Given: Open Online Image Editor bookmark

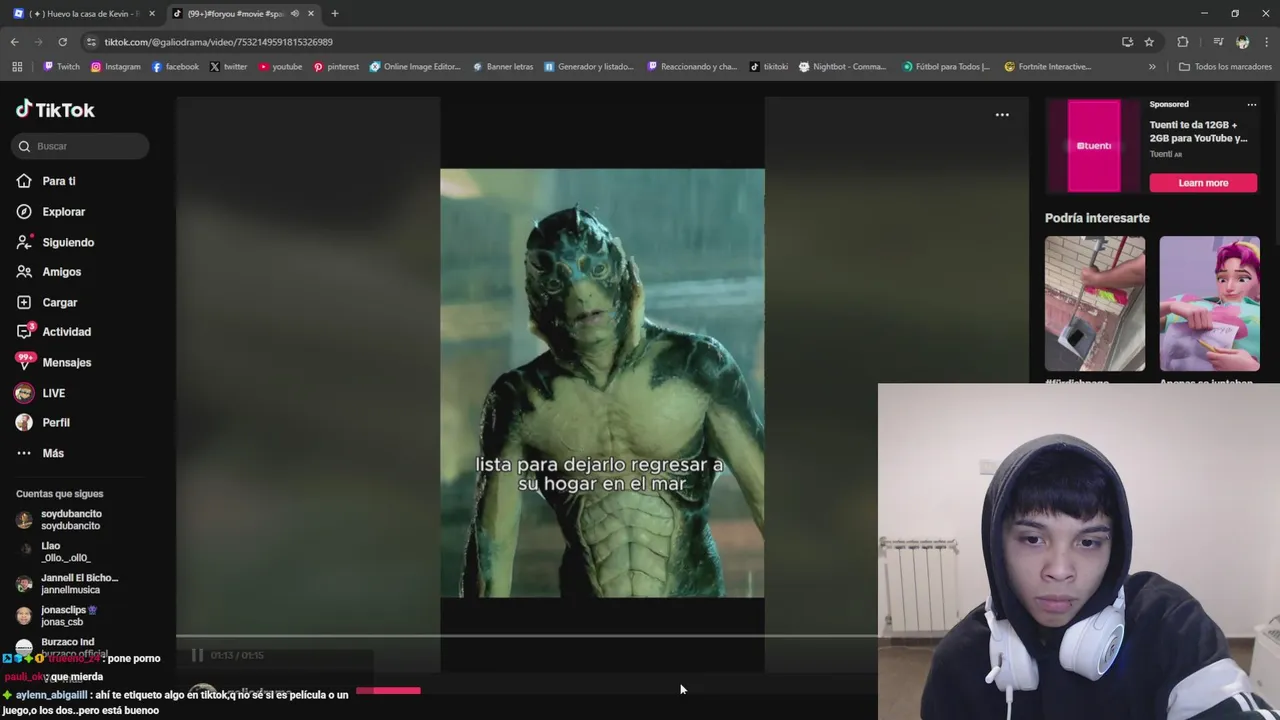Looking at the screenshot, I should coord(415,67).
